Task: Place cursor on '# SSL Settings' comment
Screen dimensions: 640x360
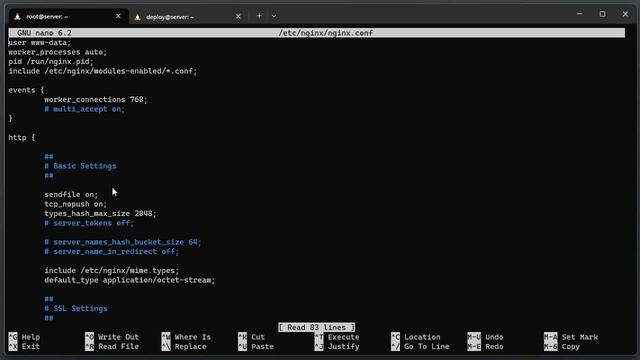Action: [76, 309]
